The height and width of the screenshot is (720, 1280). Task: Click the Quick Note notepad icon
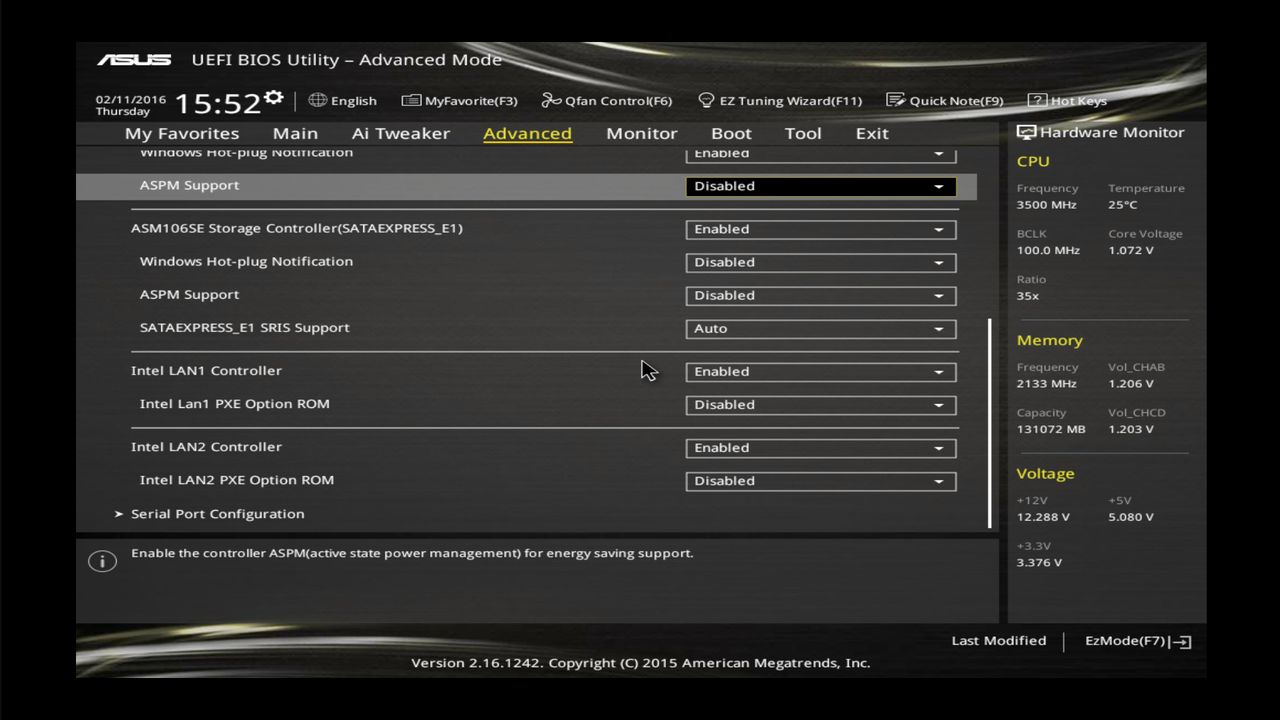[895, 100]
